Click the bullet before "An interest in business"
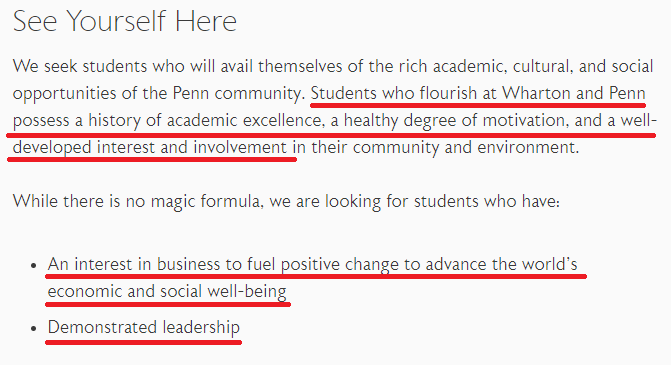 pos(34,266)
